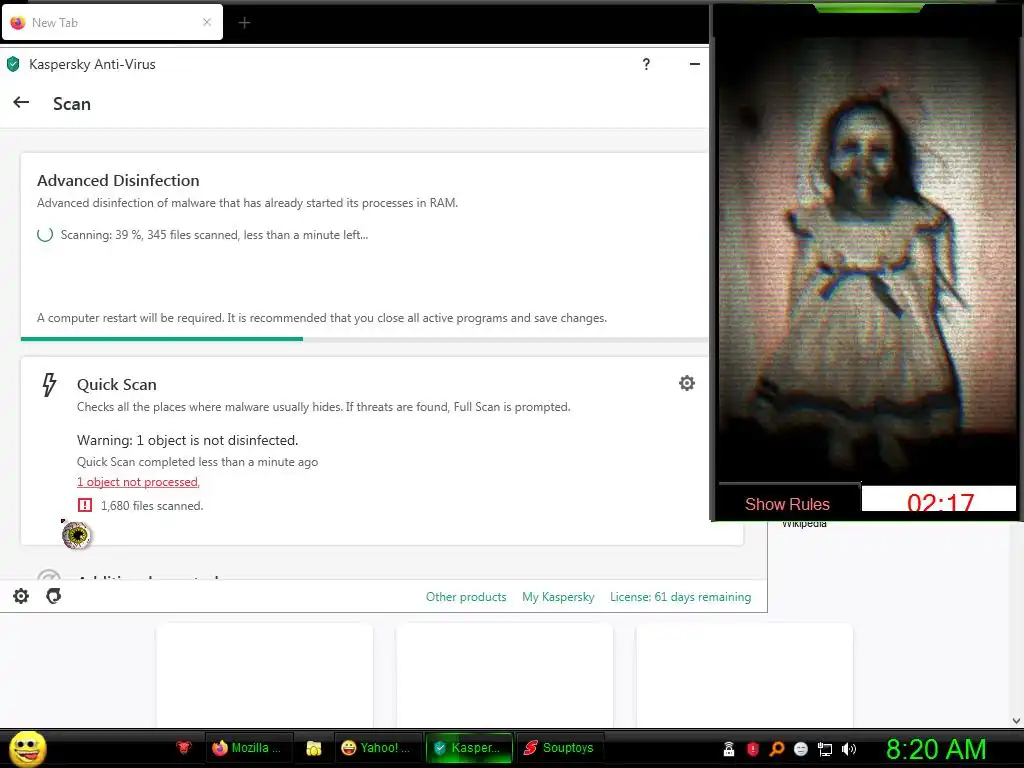
Task: Switch to Yahoo! taskbar button
Action: (x=376, y=748)
